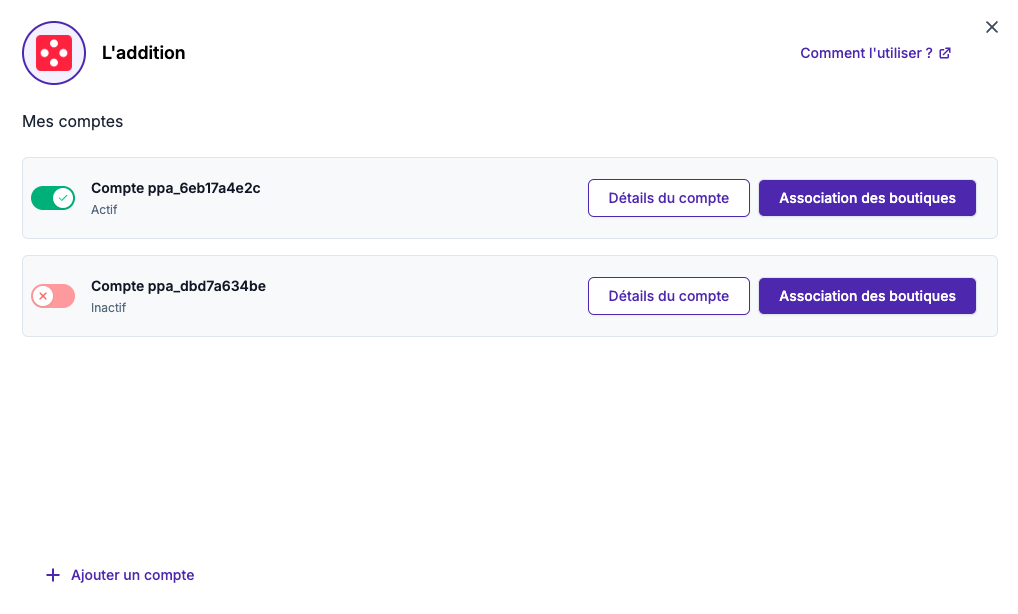
Task: Select the Compte ppa_6eb17a4e2c name label
Action: 175,188
